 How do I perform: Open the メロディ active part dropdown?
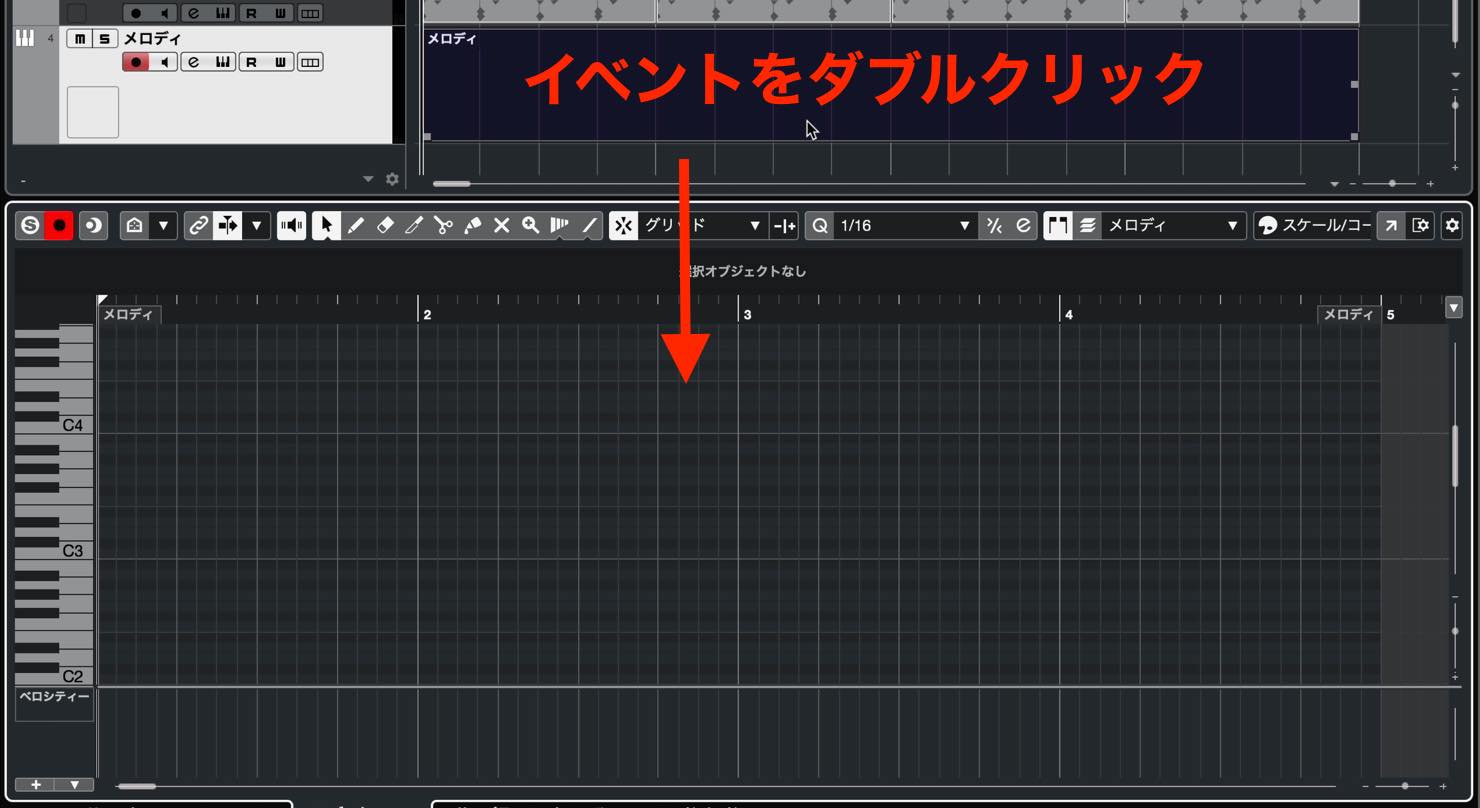(x=1175, y=226)
